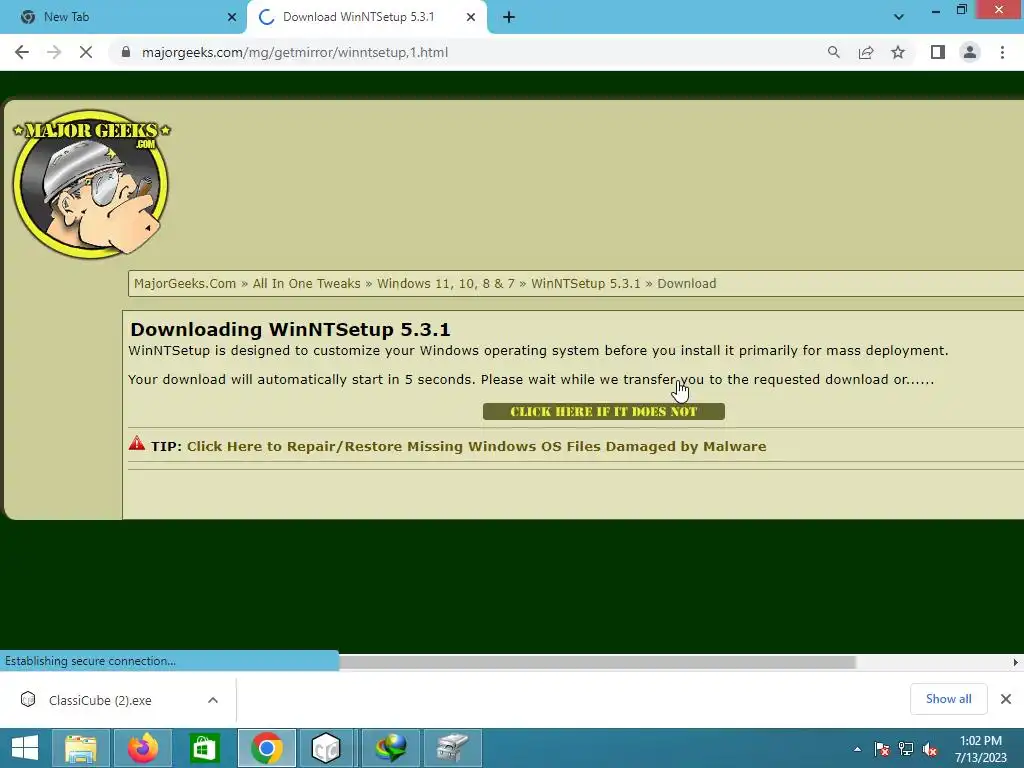
Task: Open All In One Tweaks breadcrumb
Action: pyautogui.click(x=306, y=283)
